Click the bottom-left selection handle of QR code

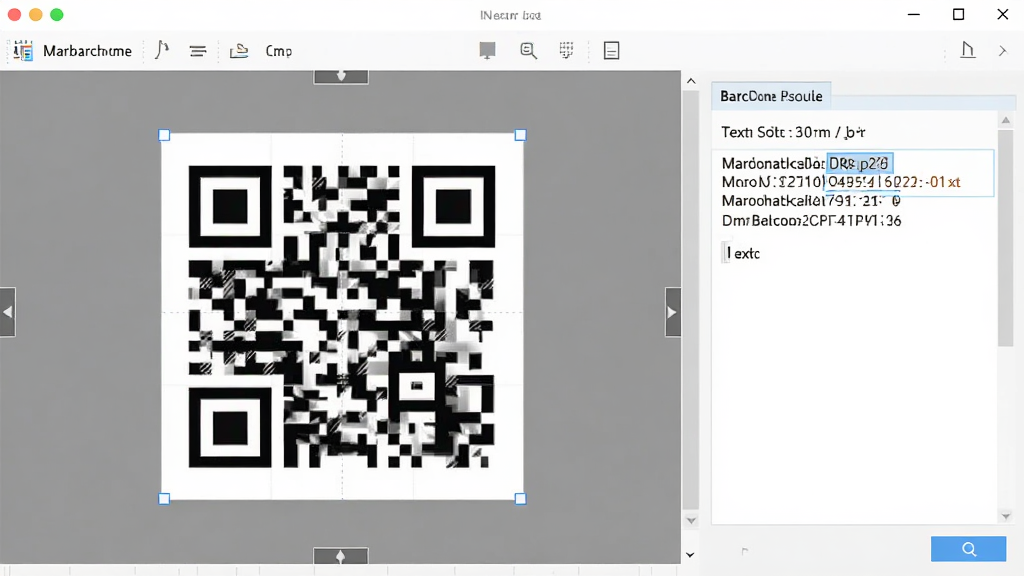coord(164,499)
